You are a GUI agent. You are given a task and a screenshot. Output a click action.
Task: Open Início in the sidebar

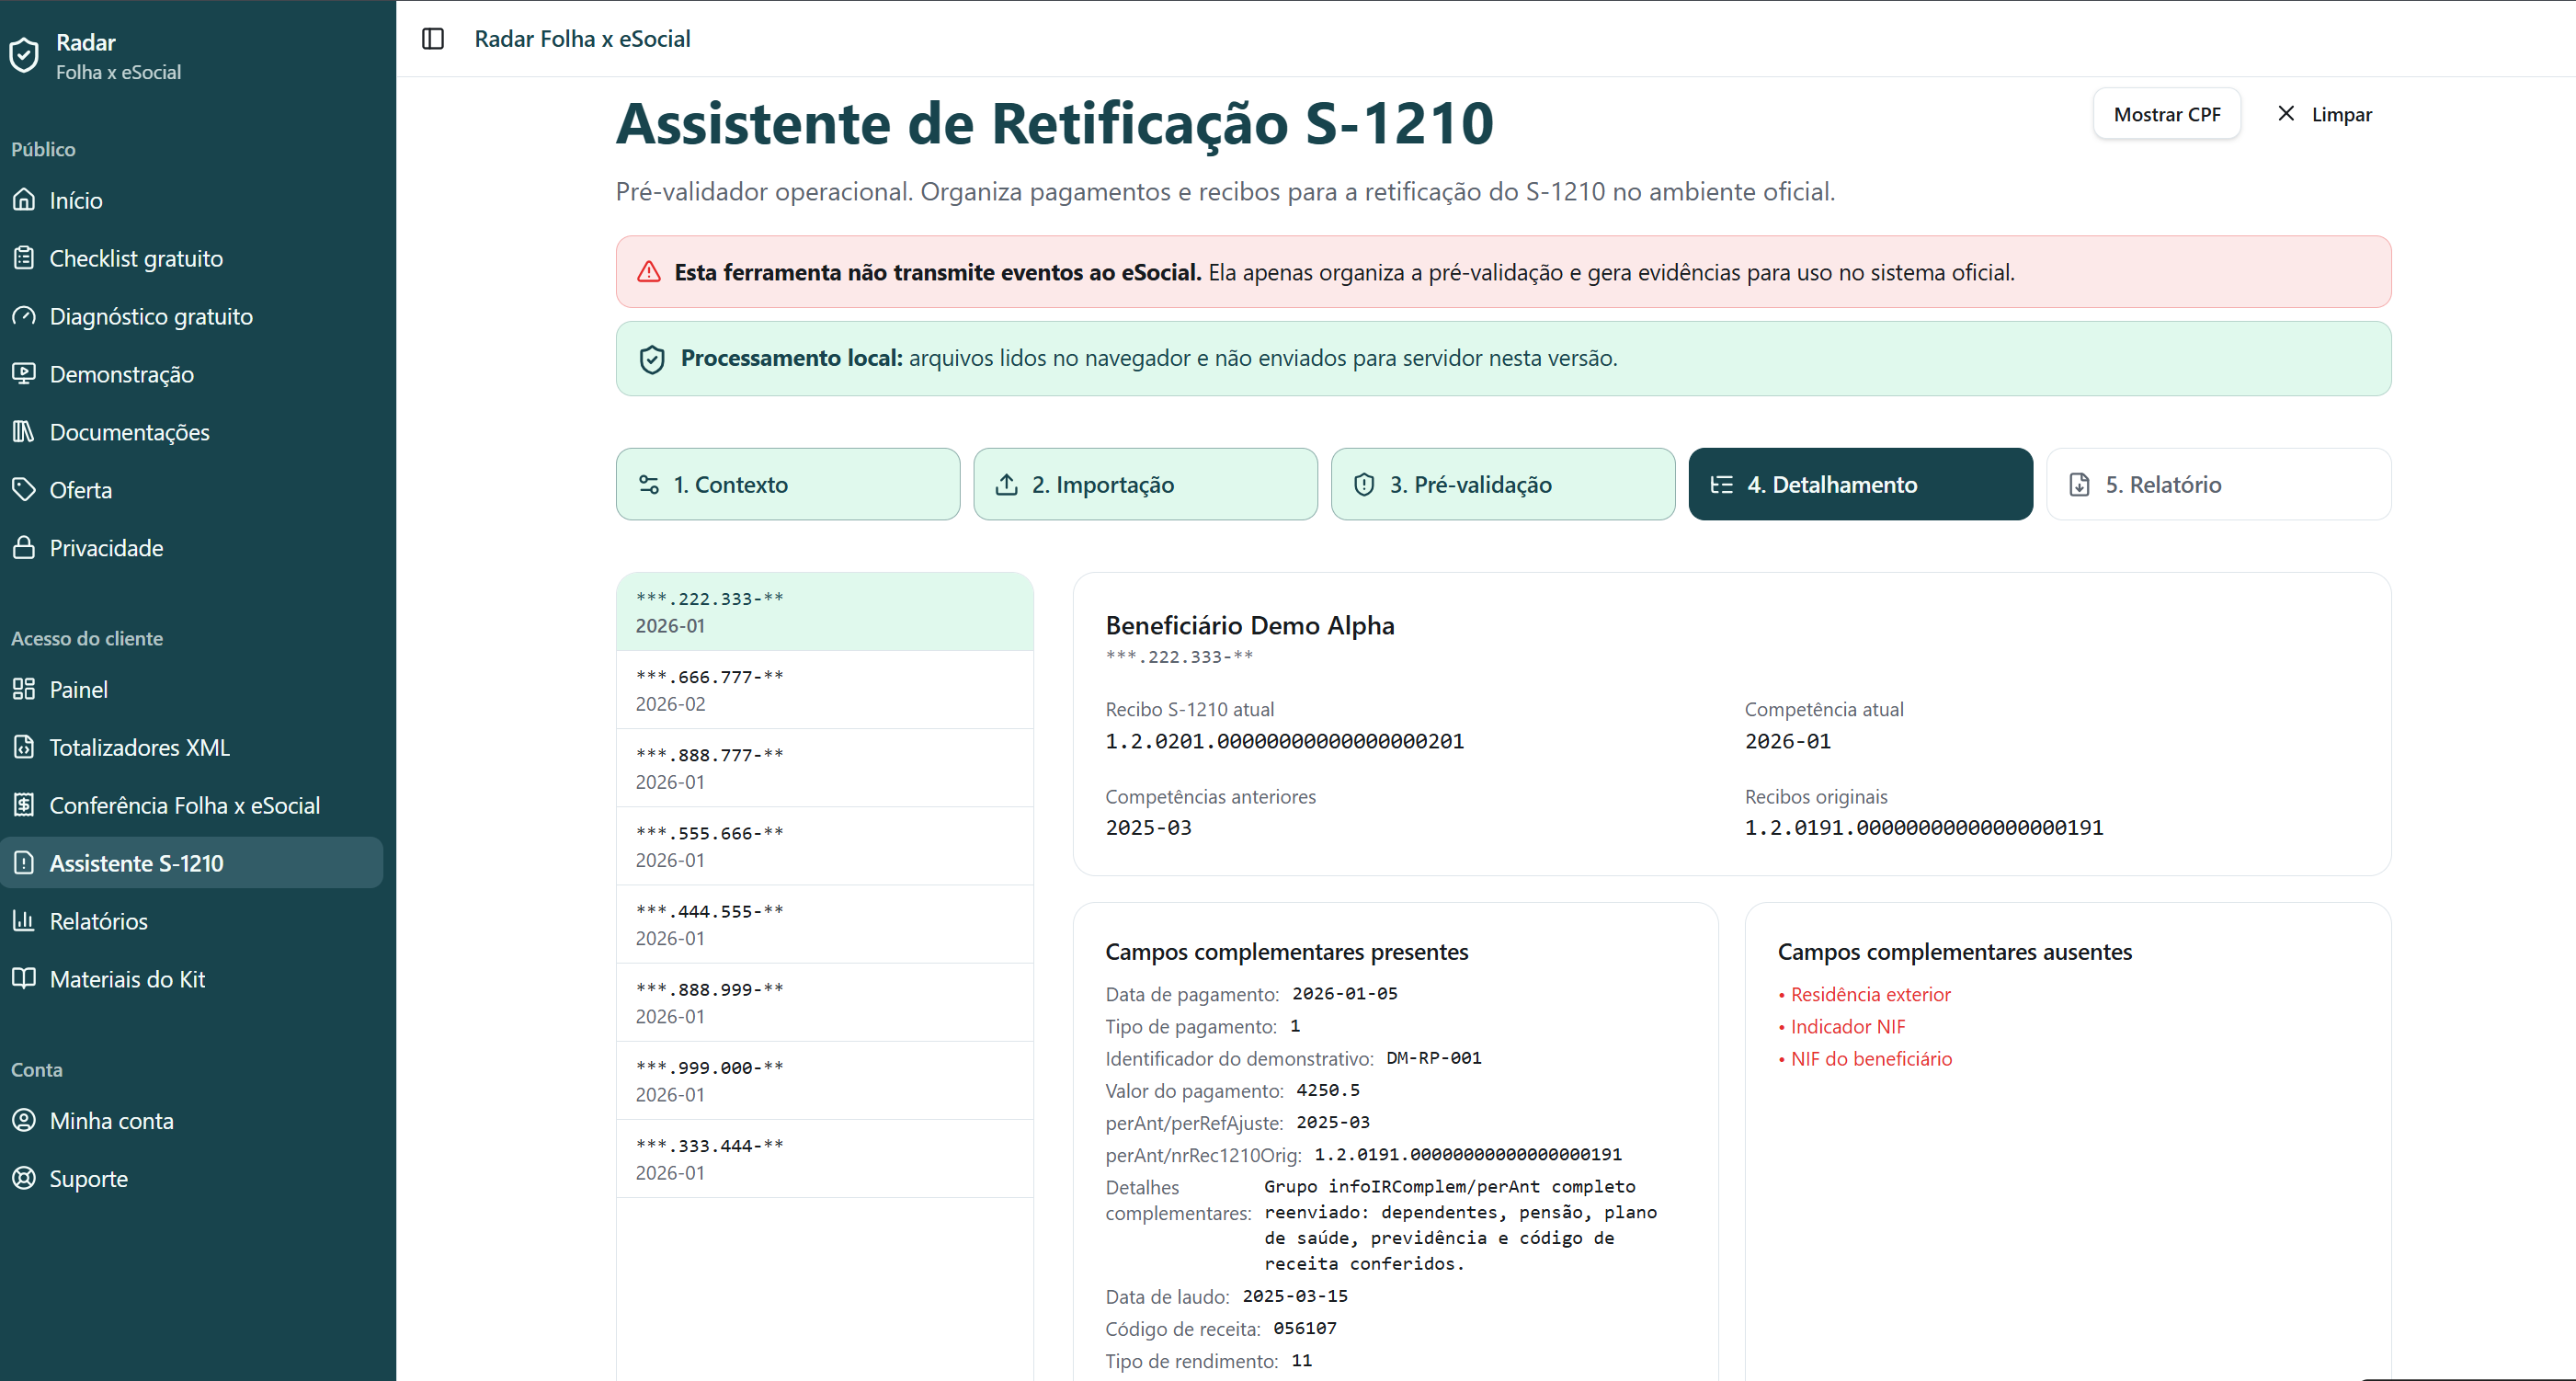192,200
